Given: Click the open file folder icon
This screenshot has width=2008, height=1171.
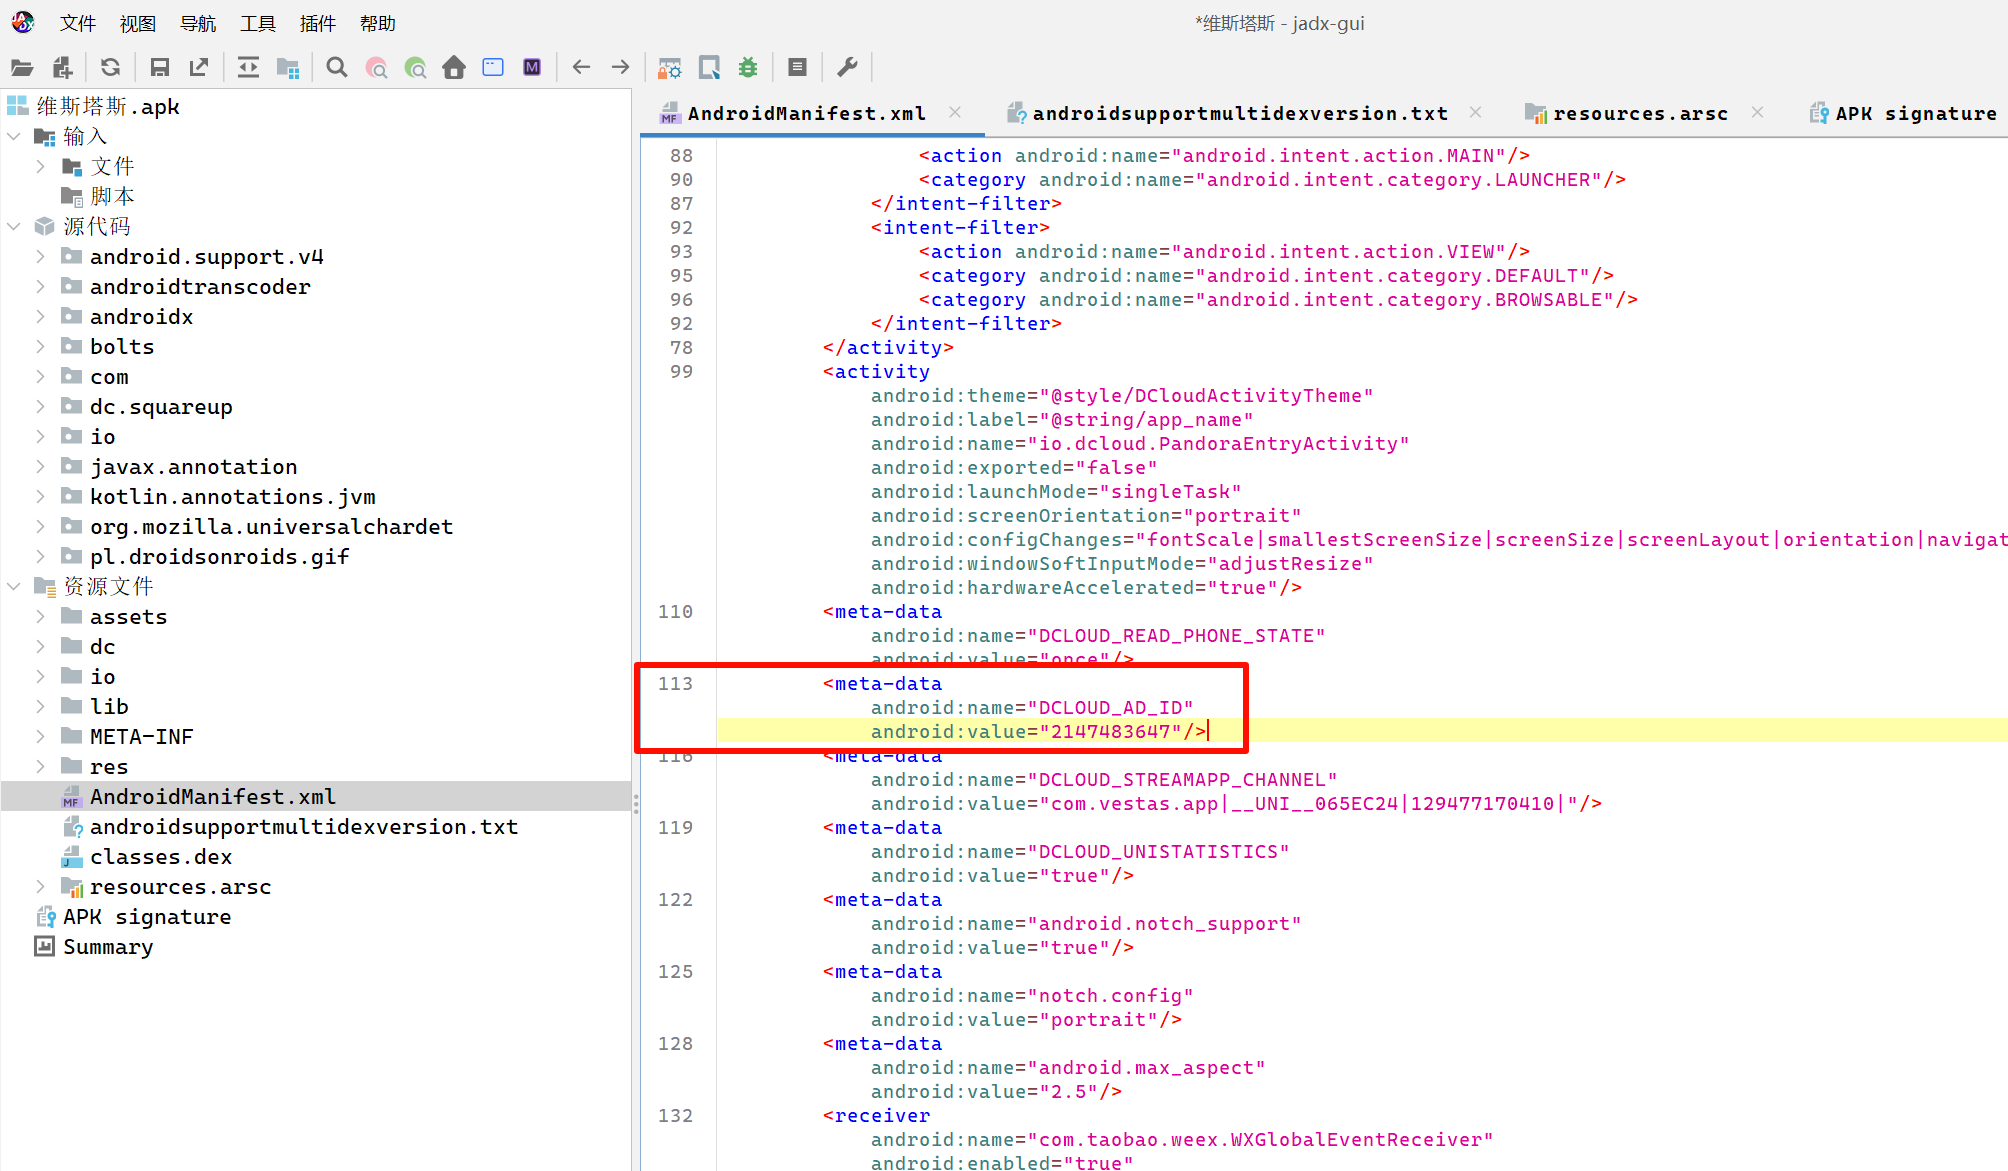Looking at the screenshot, I should point(22,67).
